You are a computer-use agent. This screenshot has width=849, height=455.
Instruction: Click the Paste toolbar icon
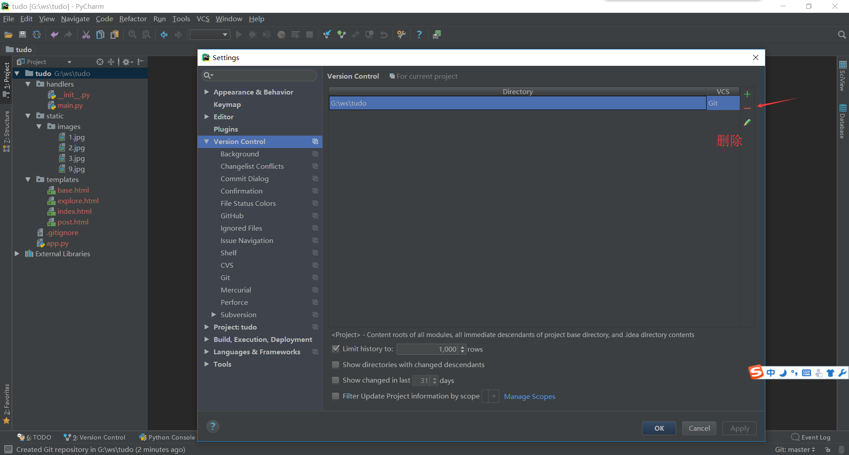114,35
